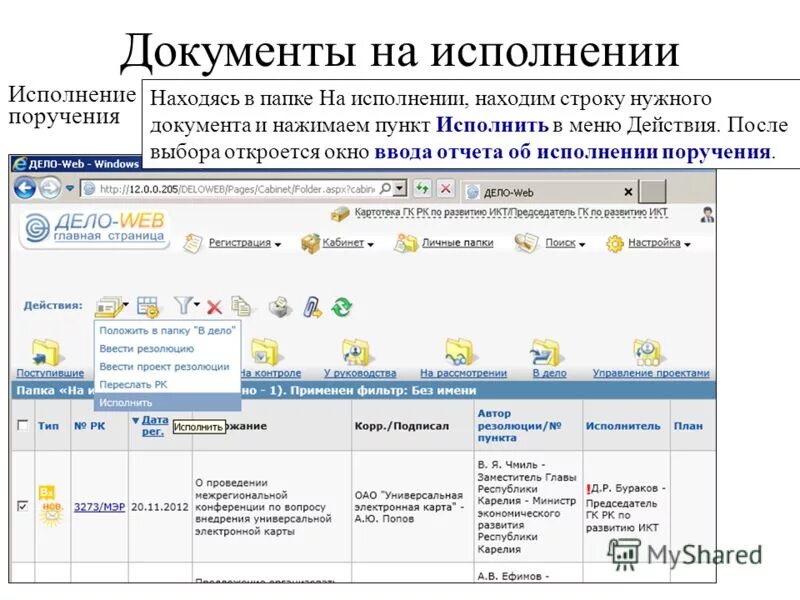
Task: Choose Исполнить in the actions menu
Action: 167,403
